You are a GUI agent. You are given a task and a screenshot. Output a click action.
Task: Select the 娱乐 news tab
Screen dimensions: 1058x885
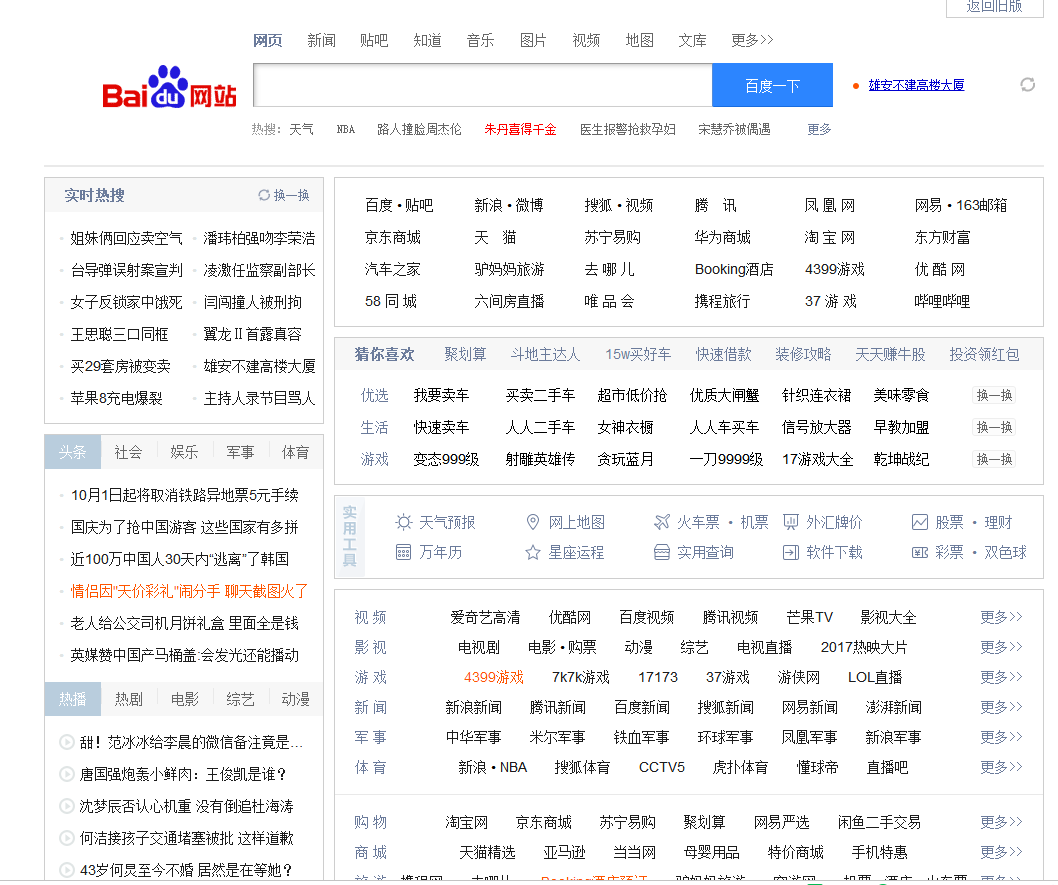click(184, 452)
